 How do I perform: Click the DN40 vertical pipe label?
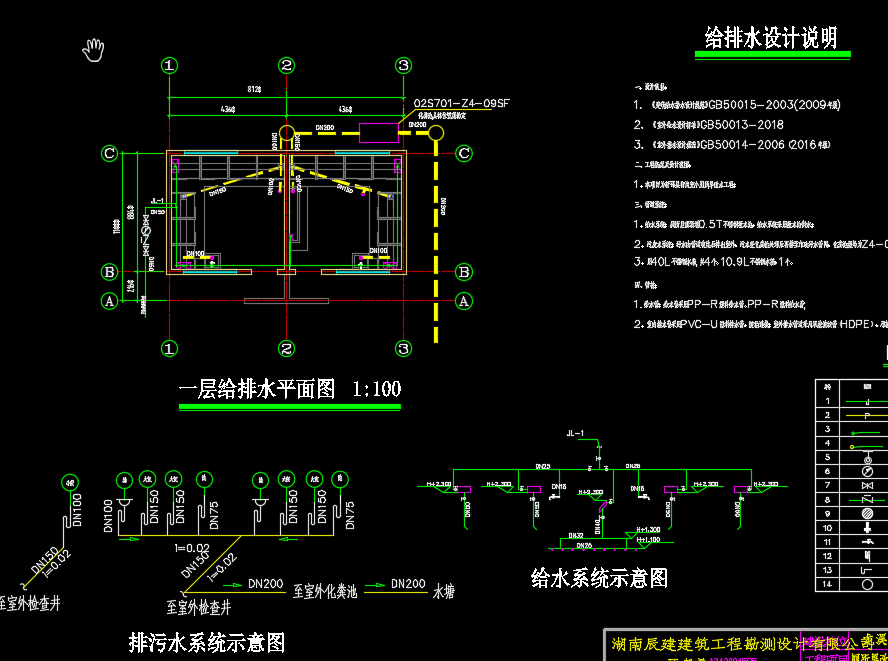coord(598,527)
